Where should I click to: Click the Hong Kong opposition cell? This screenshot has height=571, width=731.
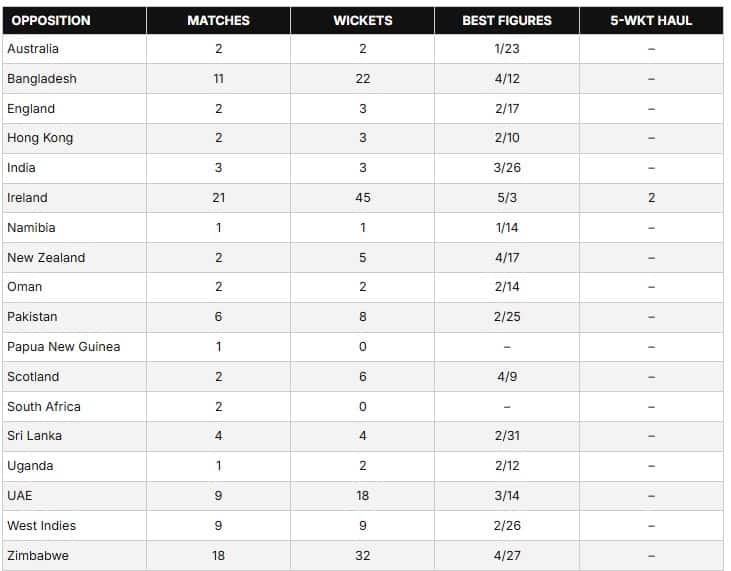40,138
